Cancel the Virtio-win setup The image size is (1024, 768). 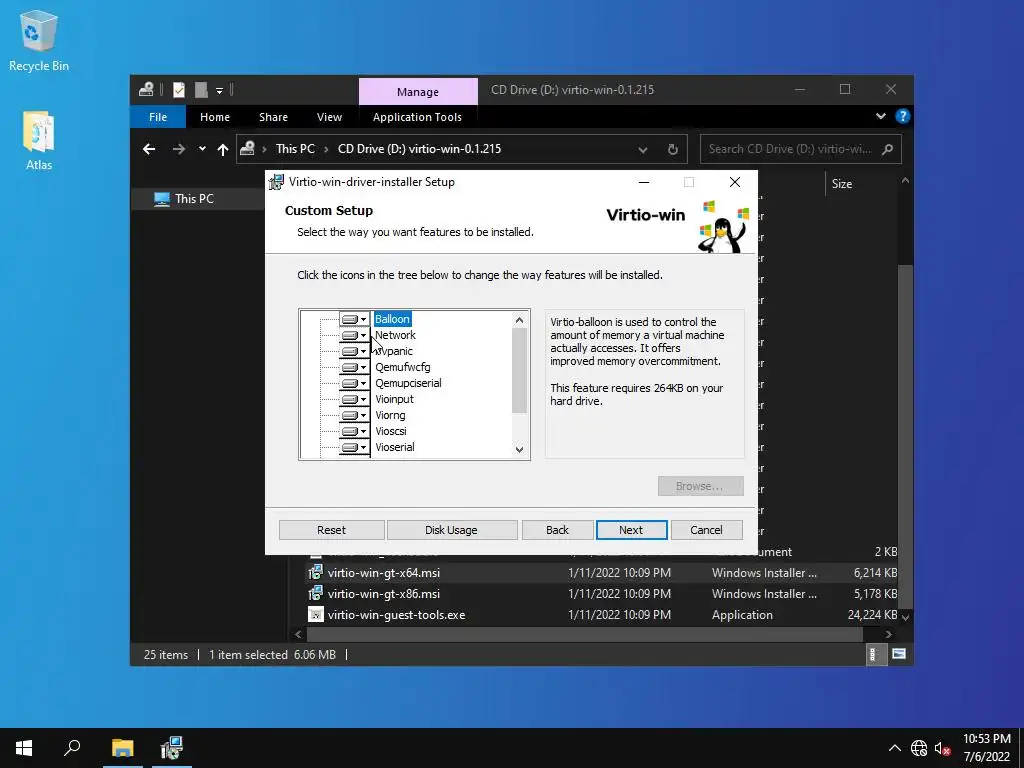pos(706,530)
